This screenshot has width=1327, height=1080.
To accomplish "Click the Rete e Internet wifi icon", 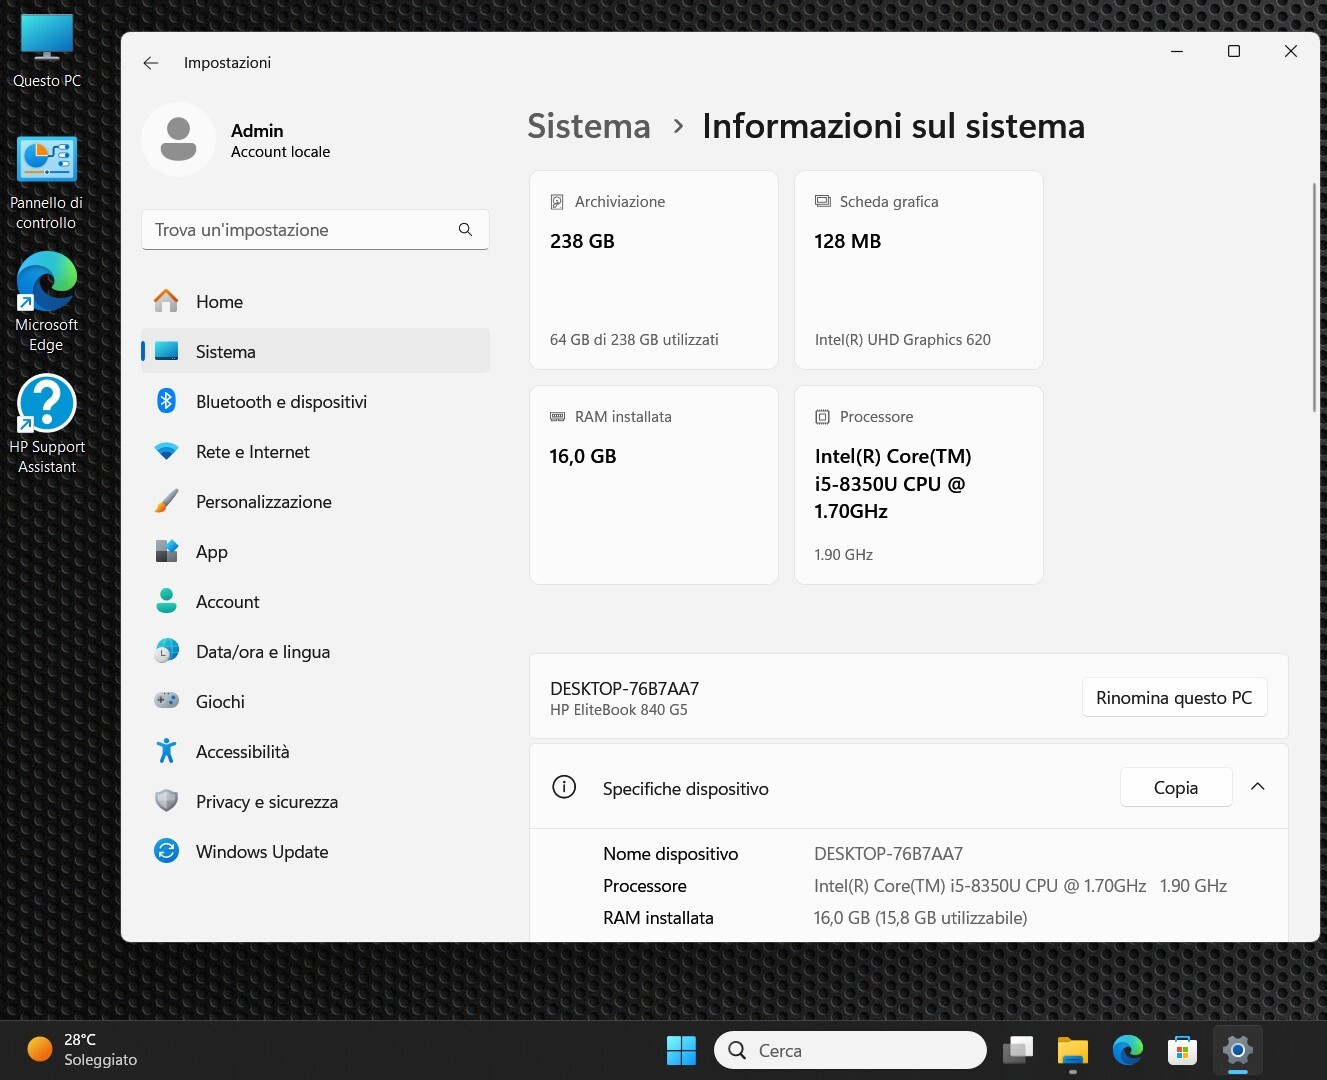I will 166,451.
